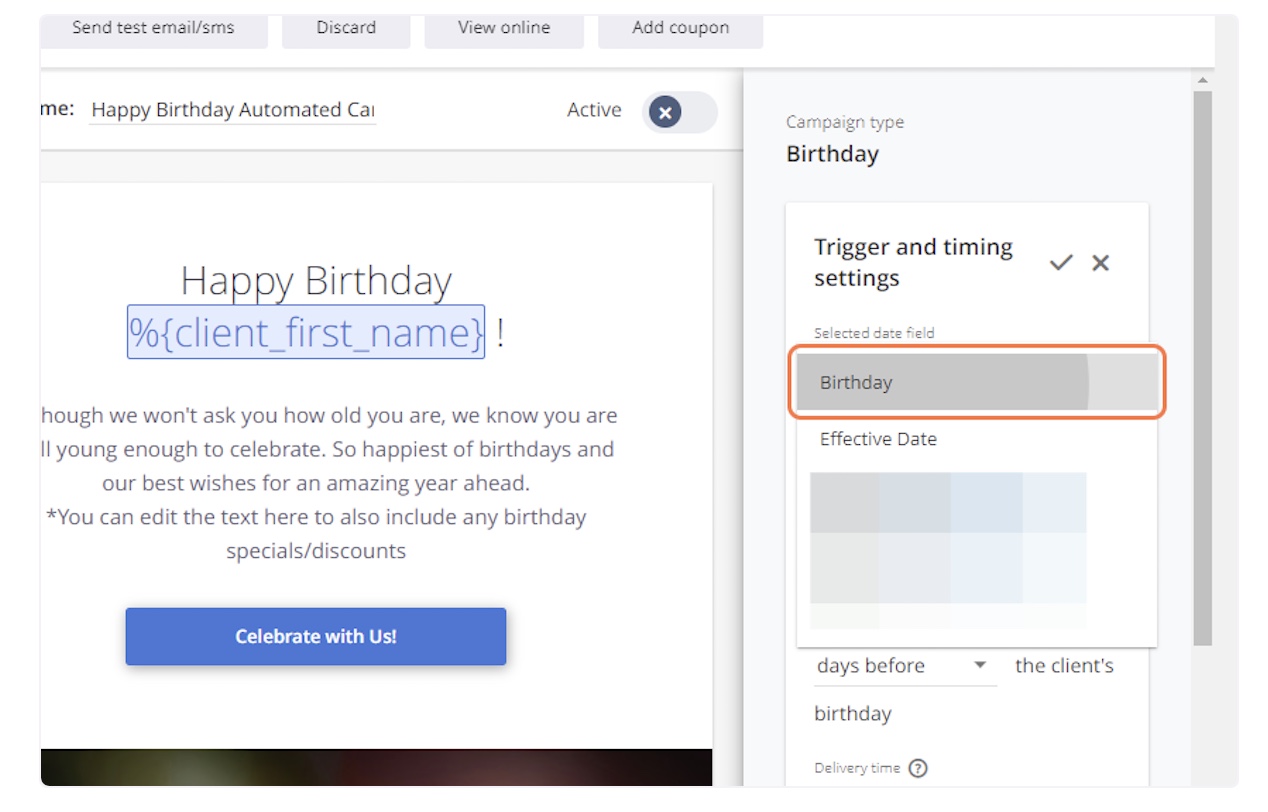Open the days before dropdown
1268x812 pixels.
(x=904, y=666)
